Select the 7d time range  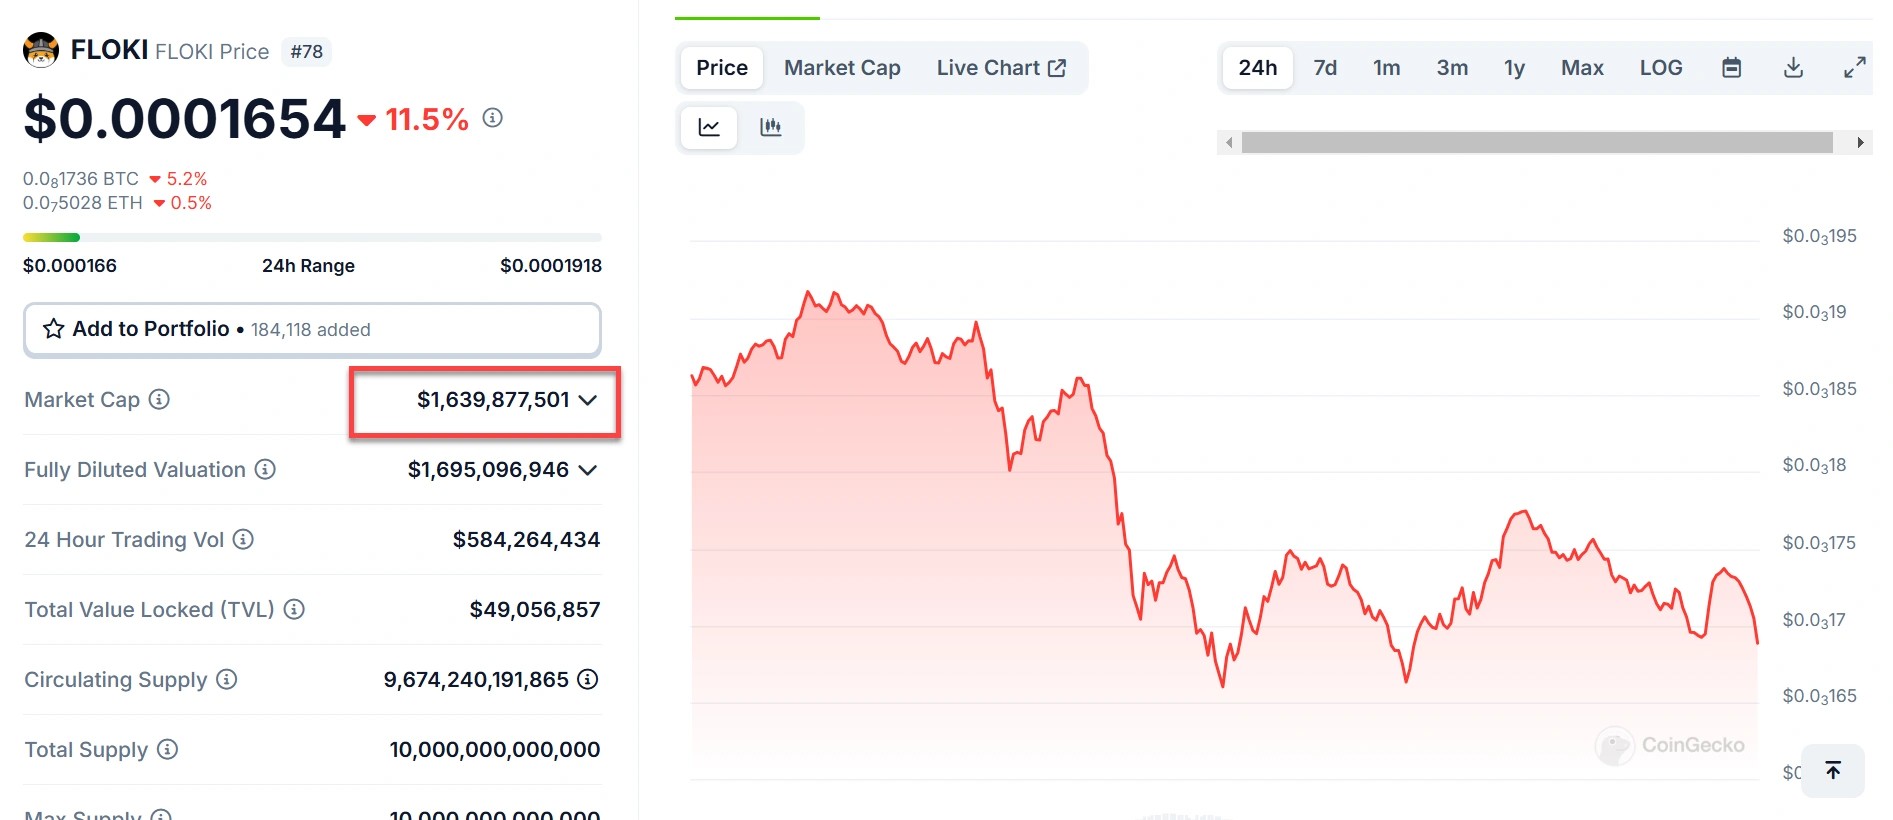click(1325, 68)
